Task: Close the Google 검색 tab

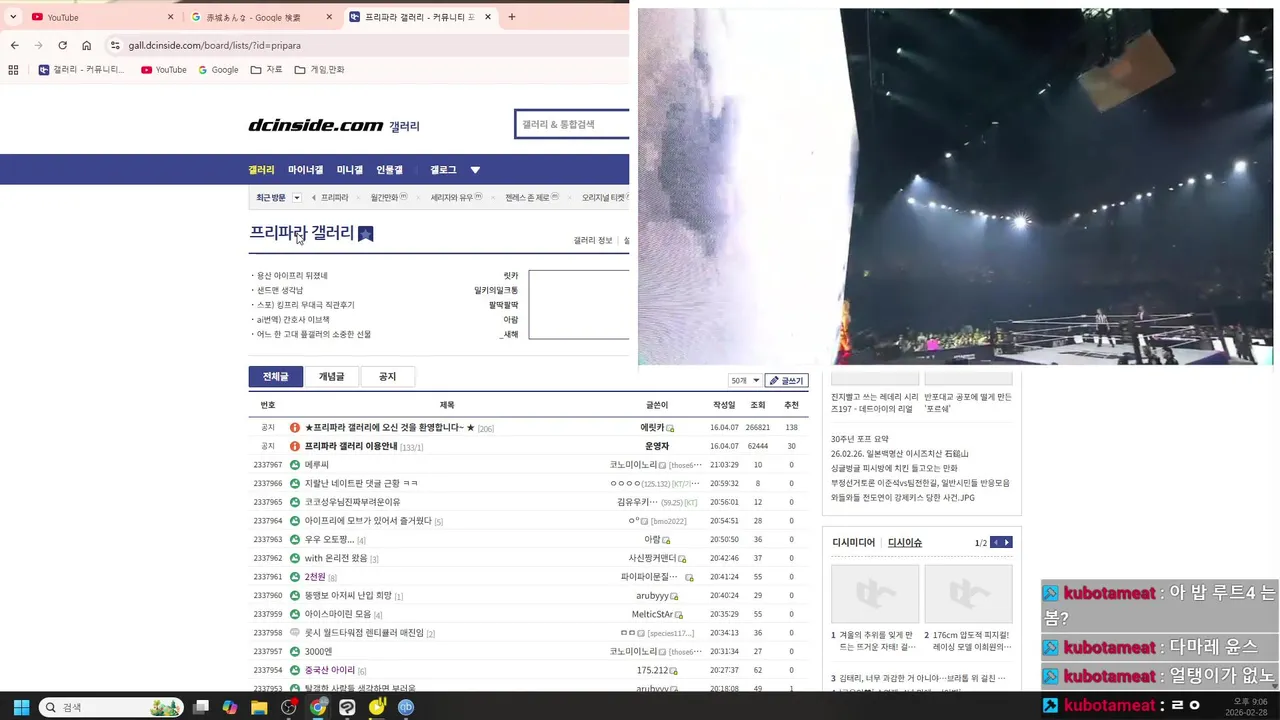Action: pyautogui.click(x=329, y=17)
